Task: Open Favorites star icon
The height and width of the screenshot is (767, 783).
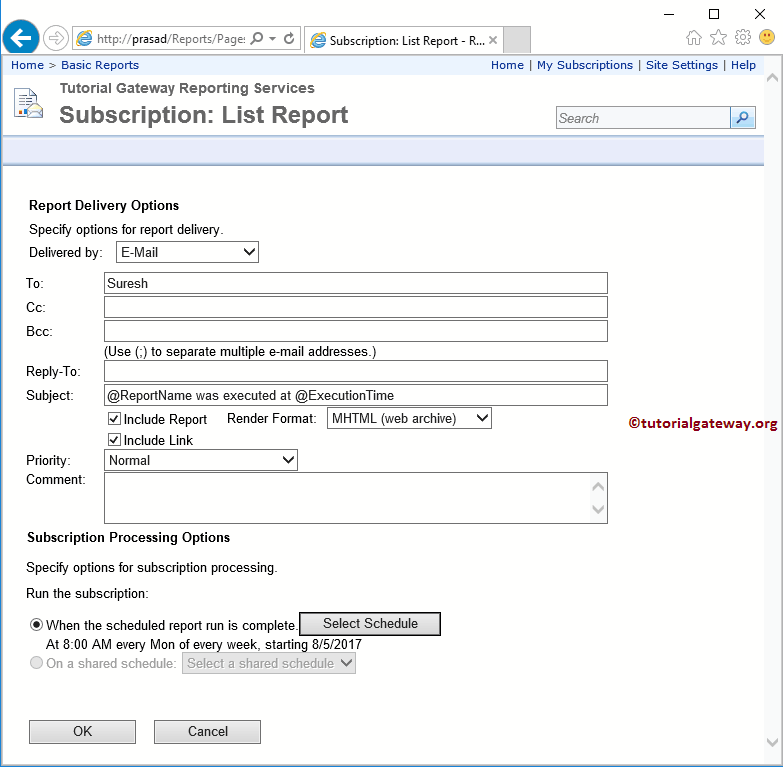Action: pos(718,37)
